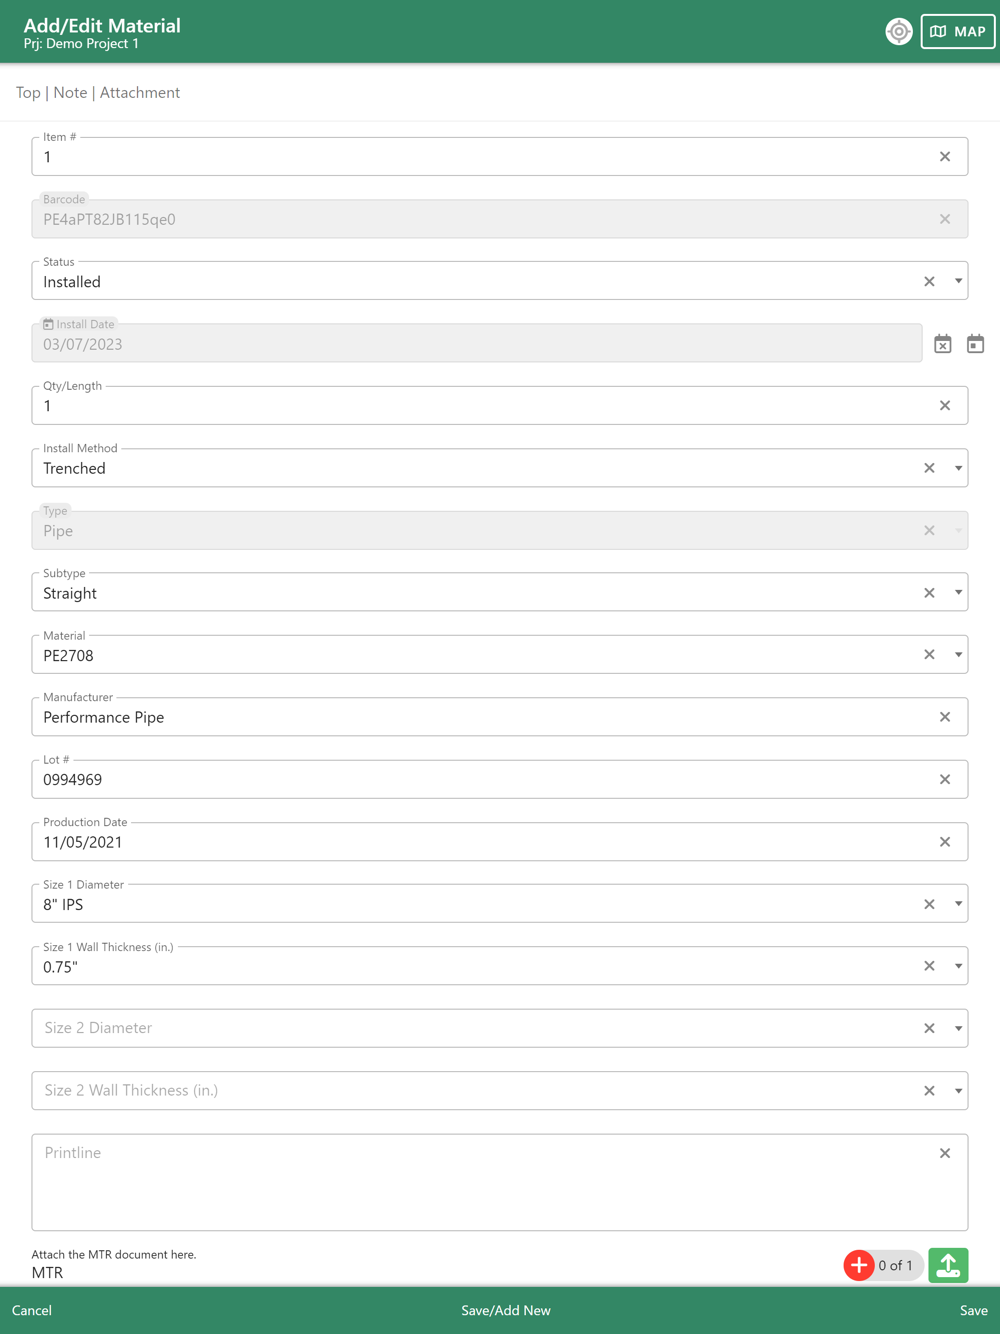Click Save/Add New button

505,1310
